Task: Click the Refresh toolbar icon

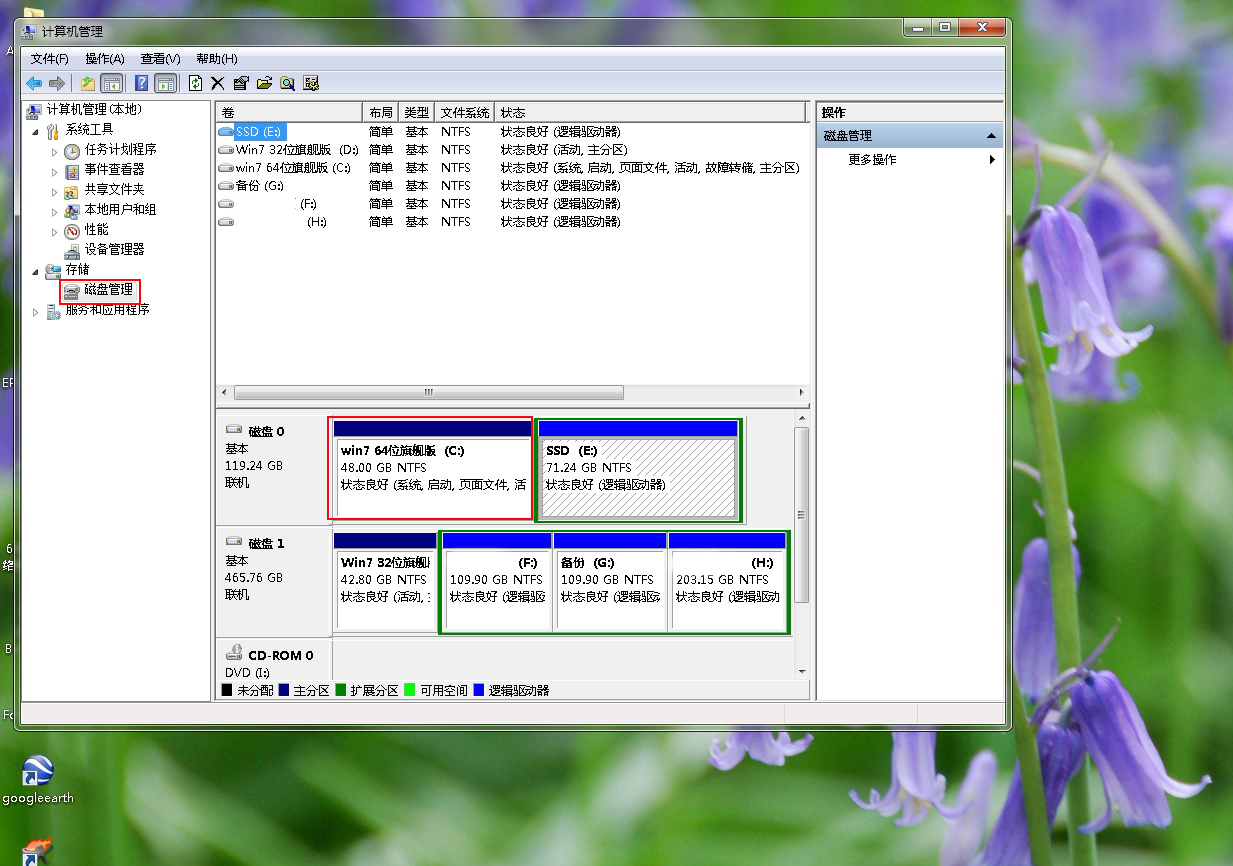Action: point(195,83)
